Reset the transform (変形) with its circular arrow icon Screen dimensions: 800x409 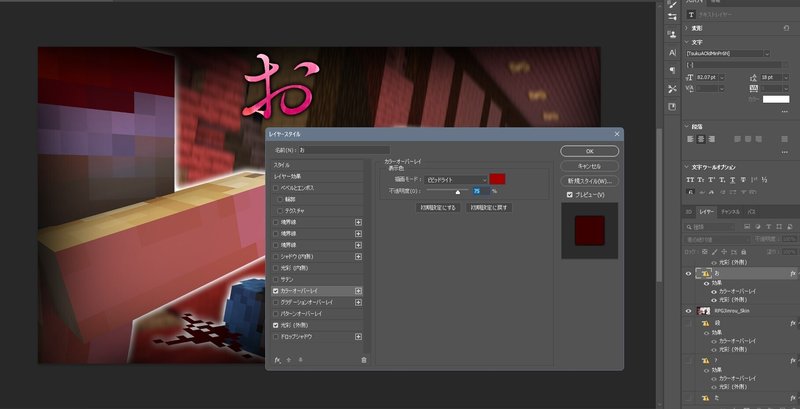(x=786, y=29)
